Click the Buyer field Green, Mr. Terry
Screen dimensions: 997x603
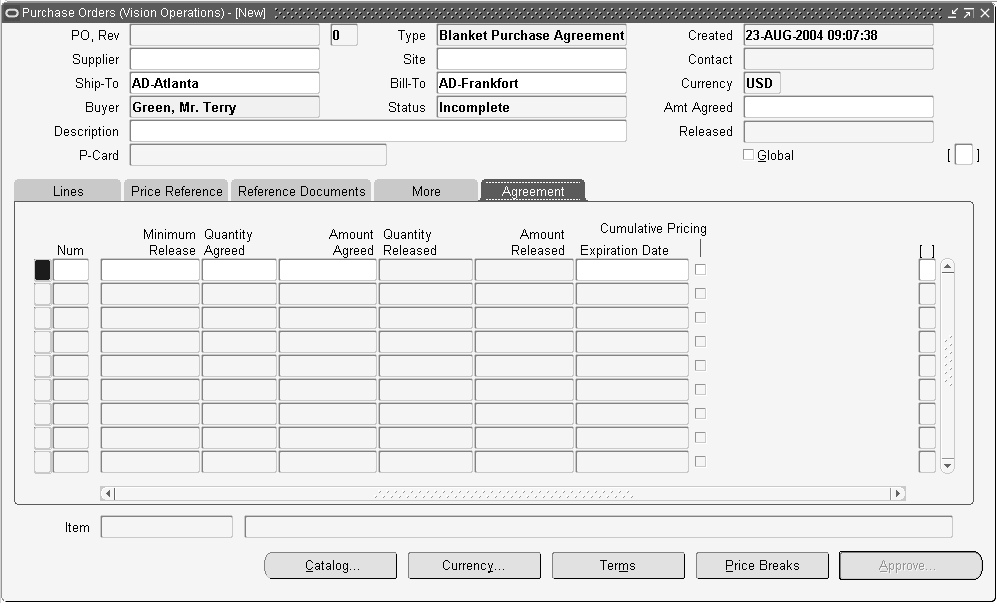point(224,107)
